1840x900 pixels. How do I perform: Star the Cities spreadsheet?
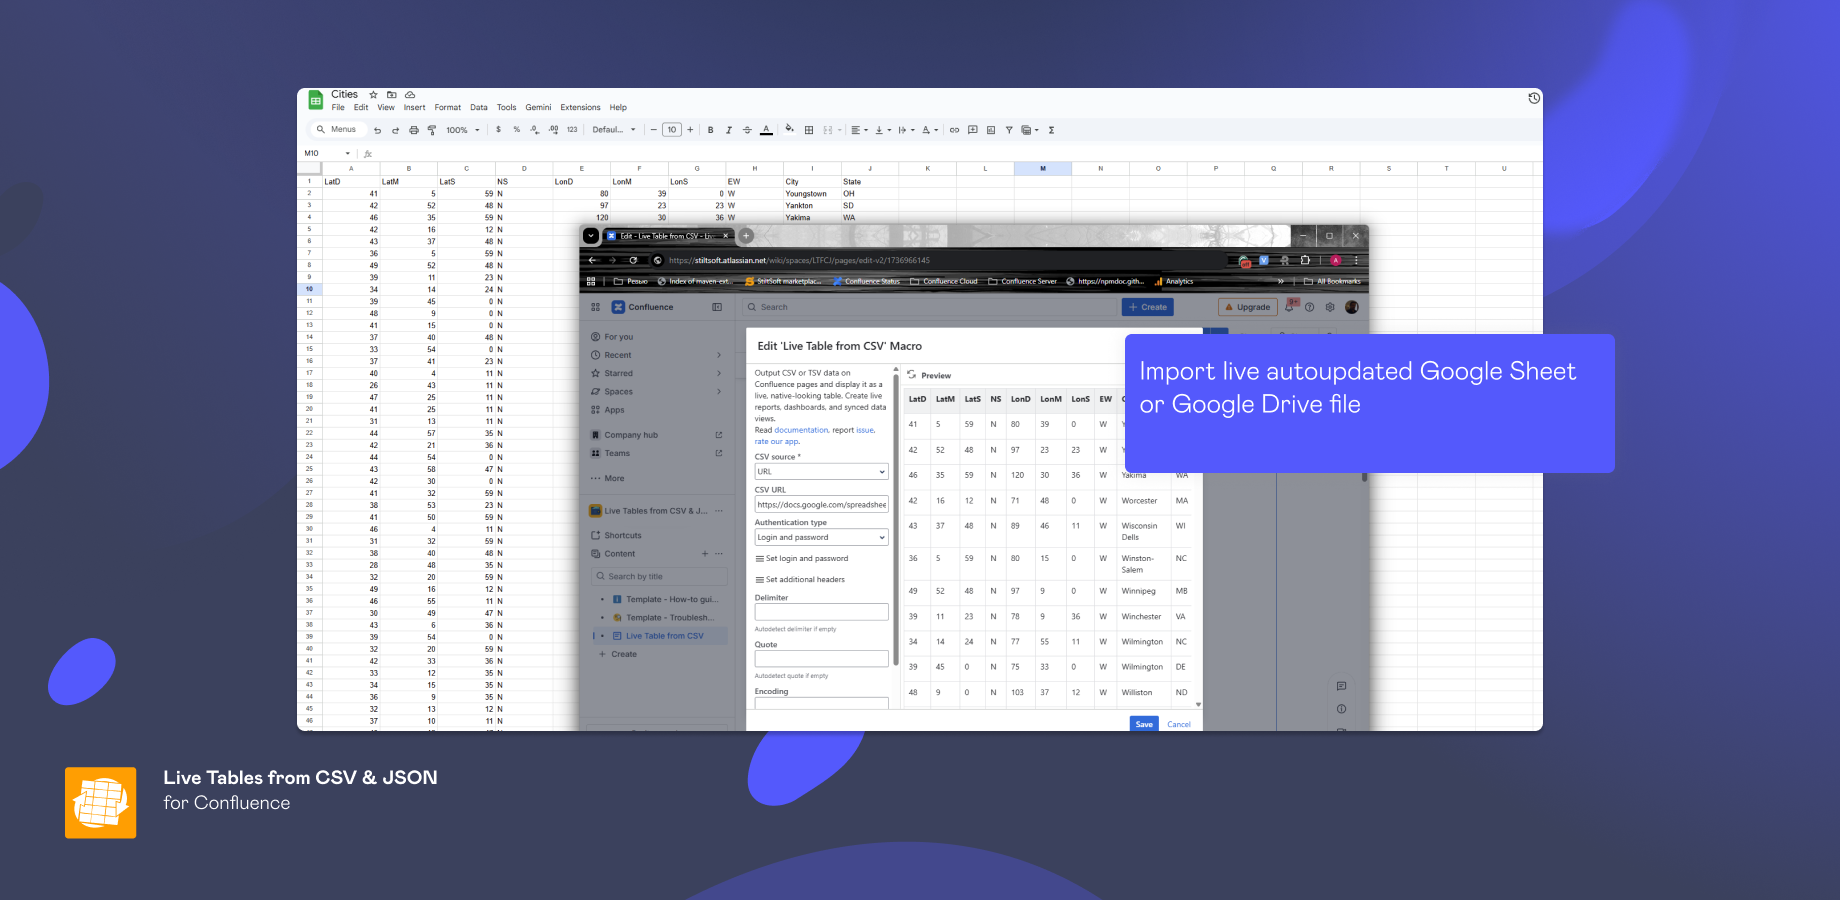(x=372, y=94)
